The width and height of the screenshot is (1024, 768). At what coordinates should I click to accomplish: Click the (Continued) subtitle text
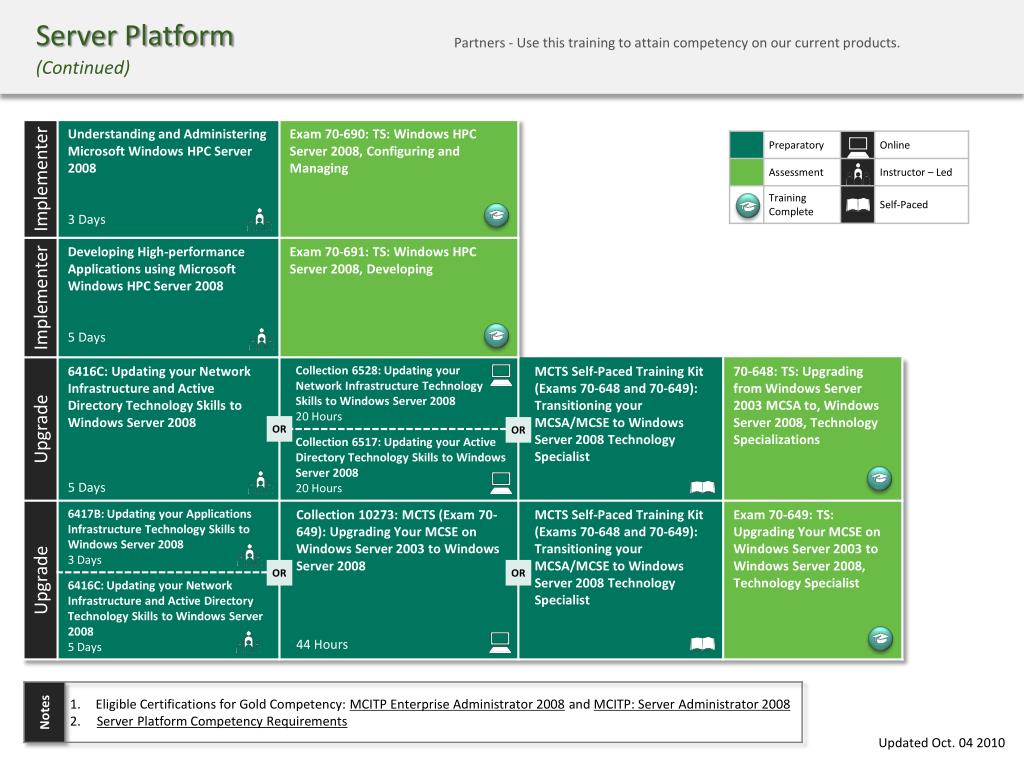pyautogui.click(x=83, y=67)
